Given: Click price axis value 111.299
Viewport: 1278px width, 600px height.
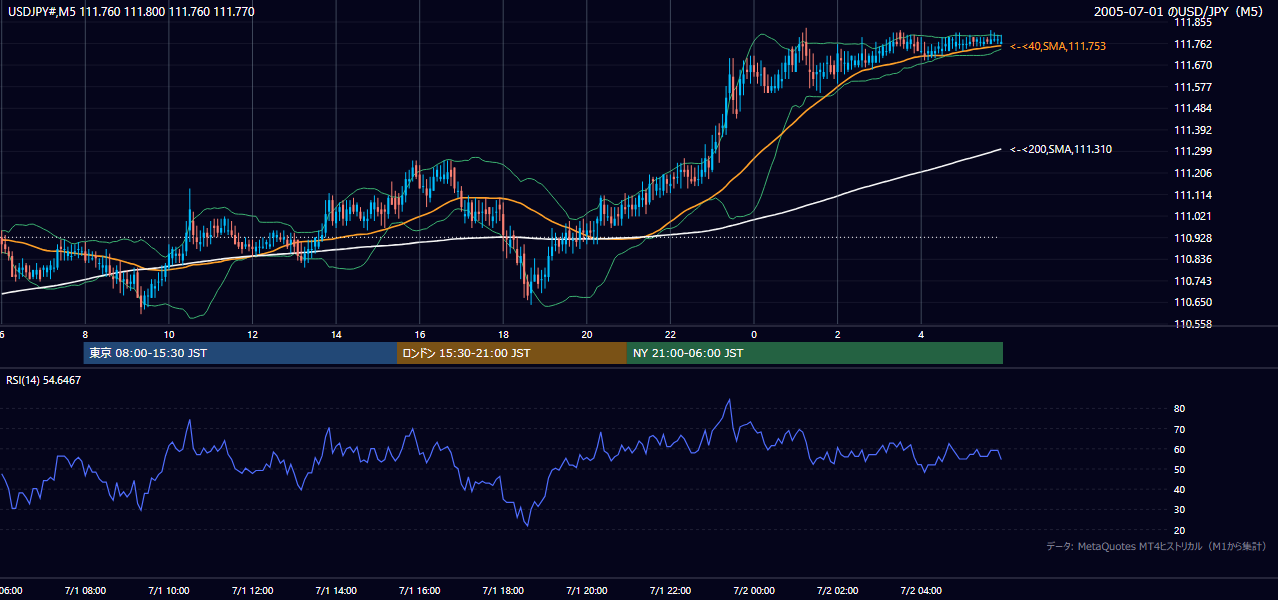Looking at the screenshot, I should (x=1193, y=151).
